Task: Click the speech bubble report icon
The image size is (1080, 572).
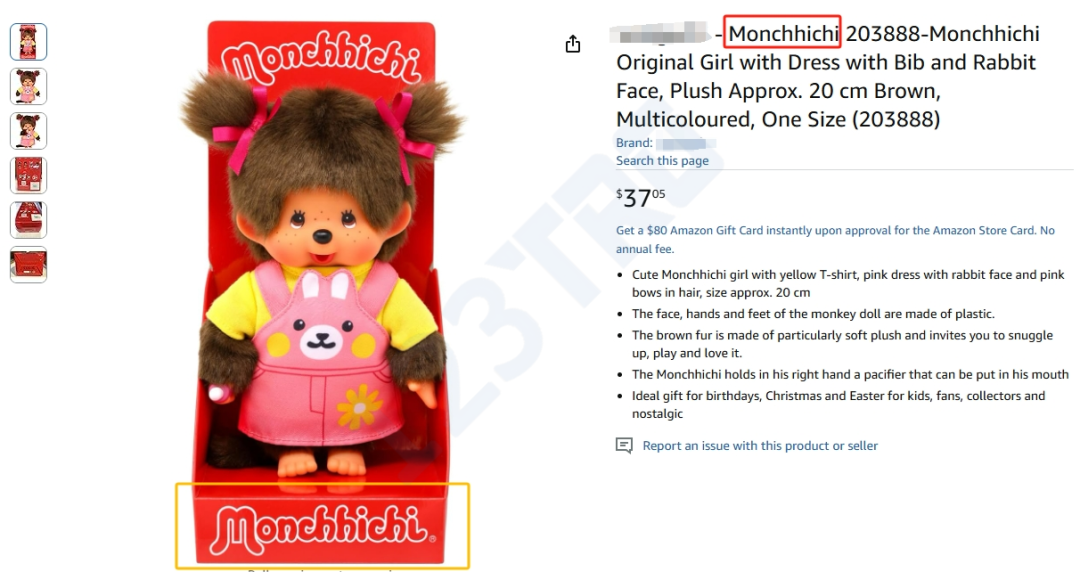Action: pyautogui.click(x=624, y=445)
